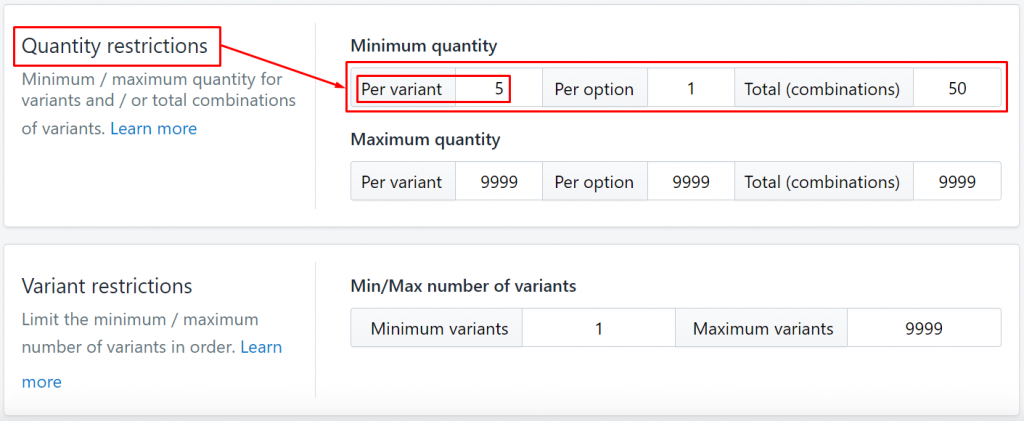Viewport: 1024px width, 421px height.
Task: Click Per option label in Maximum quantity row
Action: [594, 182]
